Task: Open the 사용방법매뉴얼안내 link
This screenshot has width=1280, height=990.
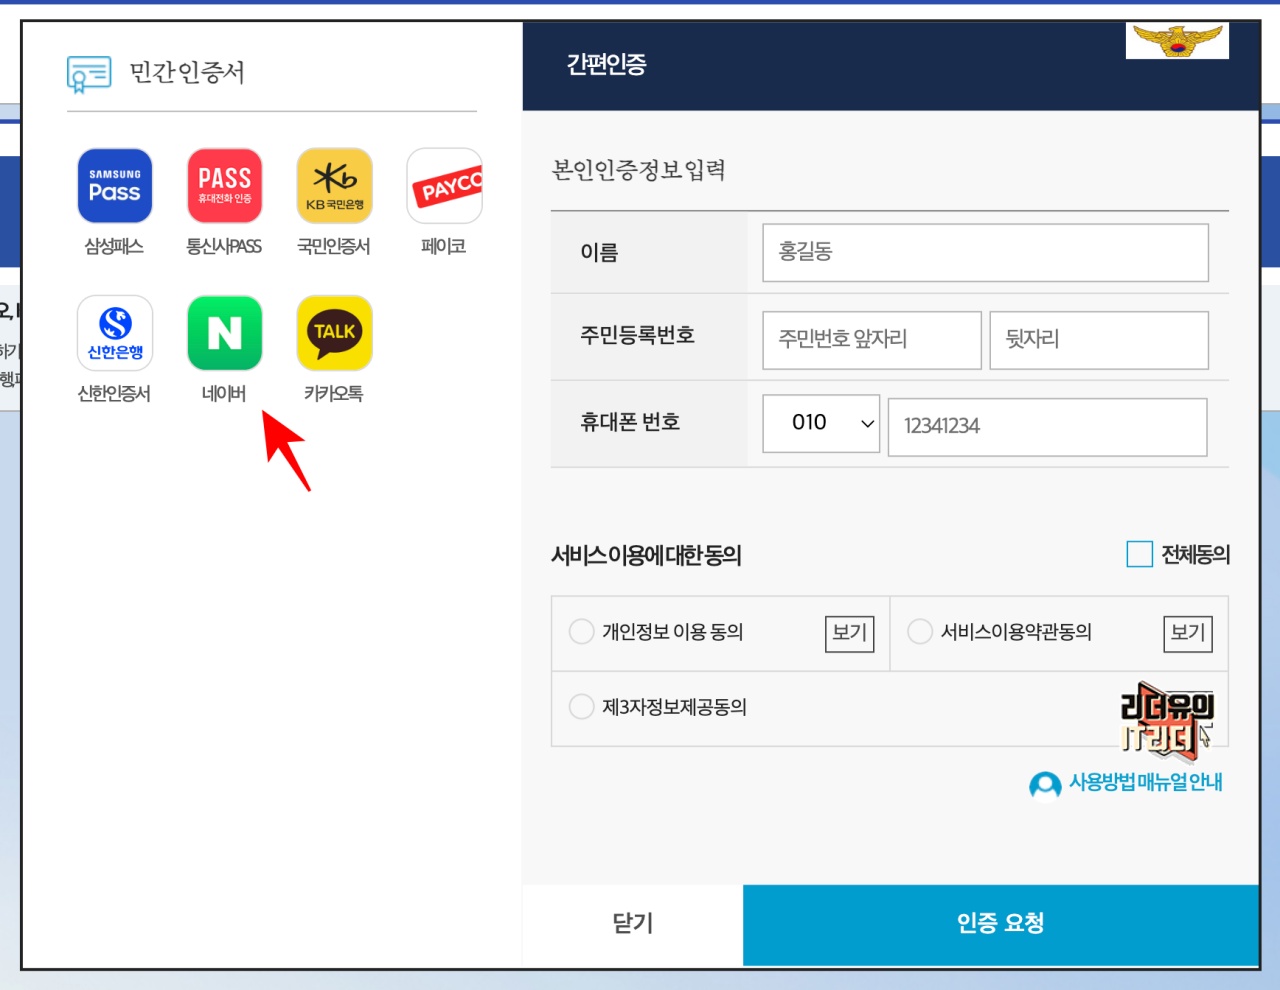Action: 1146,782
